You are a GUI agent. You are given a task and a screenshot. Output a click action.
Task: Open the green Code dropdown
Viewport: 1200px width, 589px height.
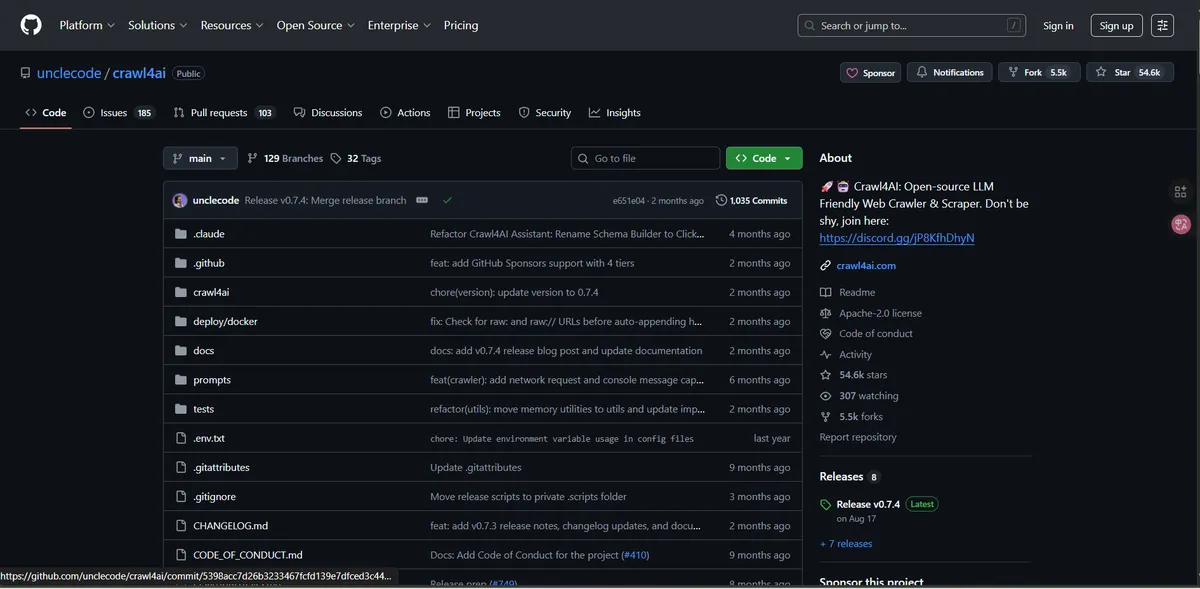coord(764,158)
